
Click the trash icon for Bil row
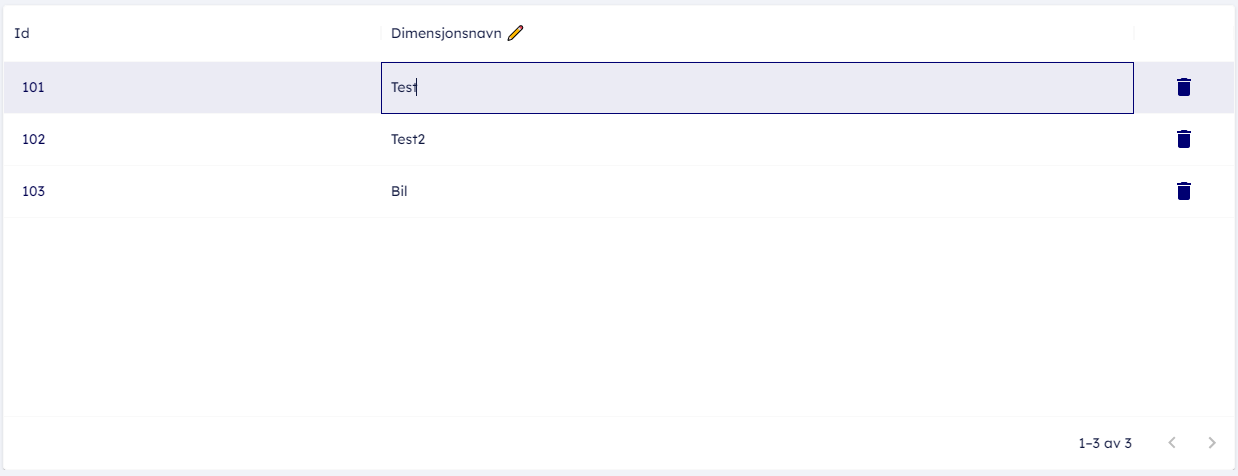[x=1184, y=191]
